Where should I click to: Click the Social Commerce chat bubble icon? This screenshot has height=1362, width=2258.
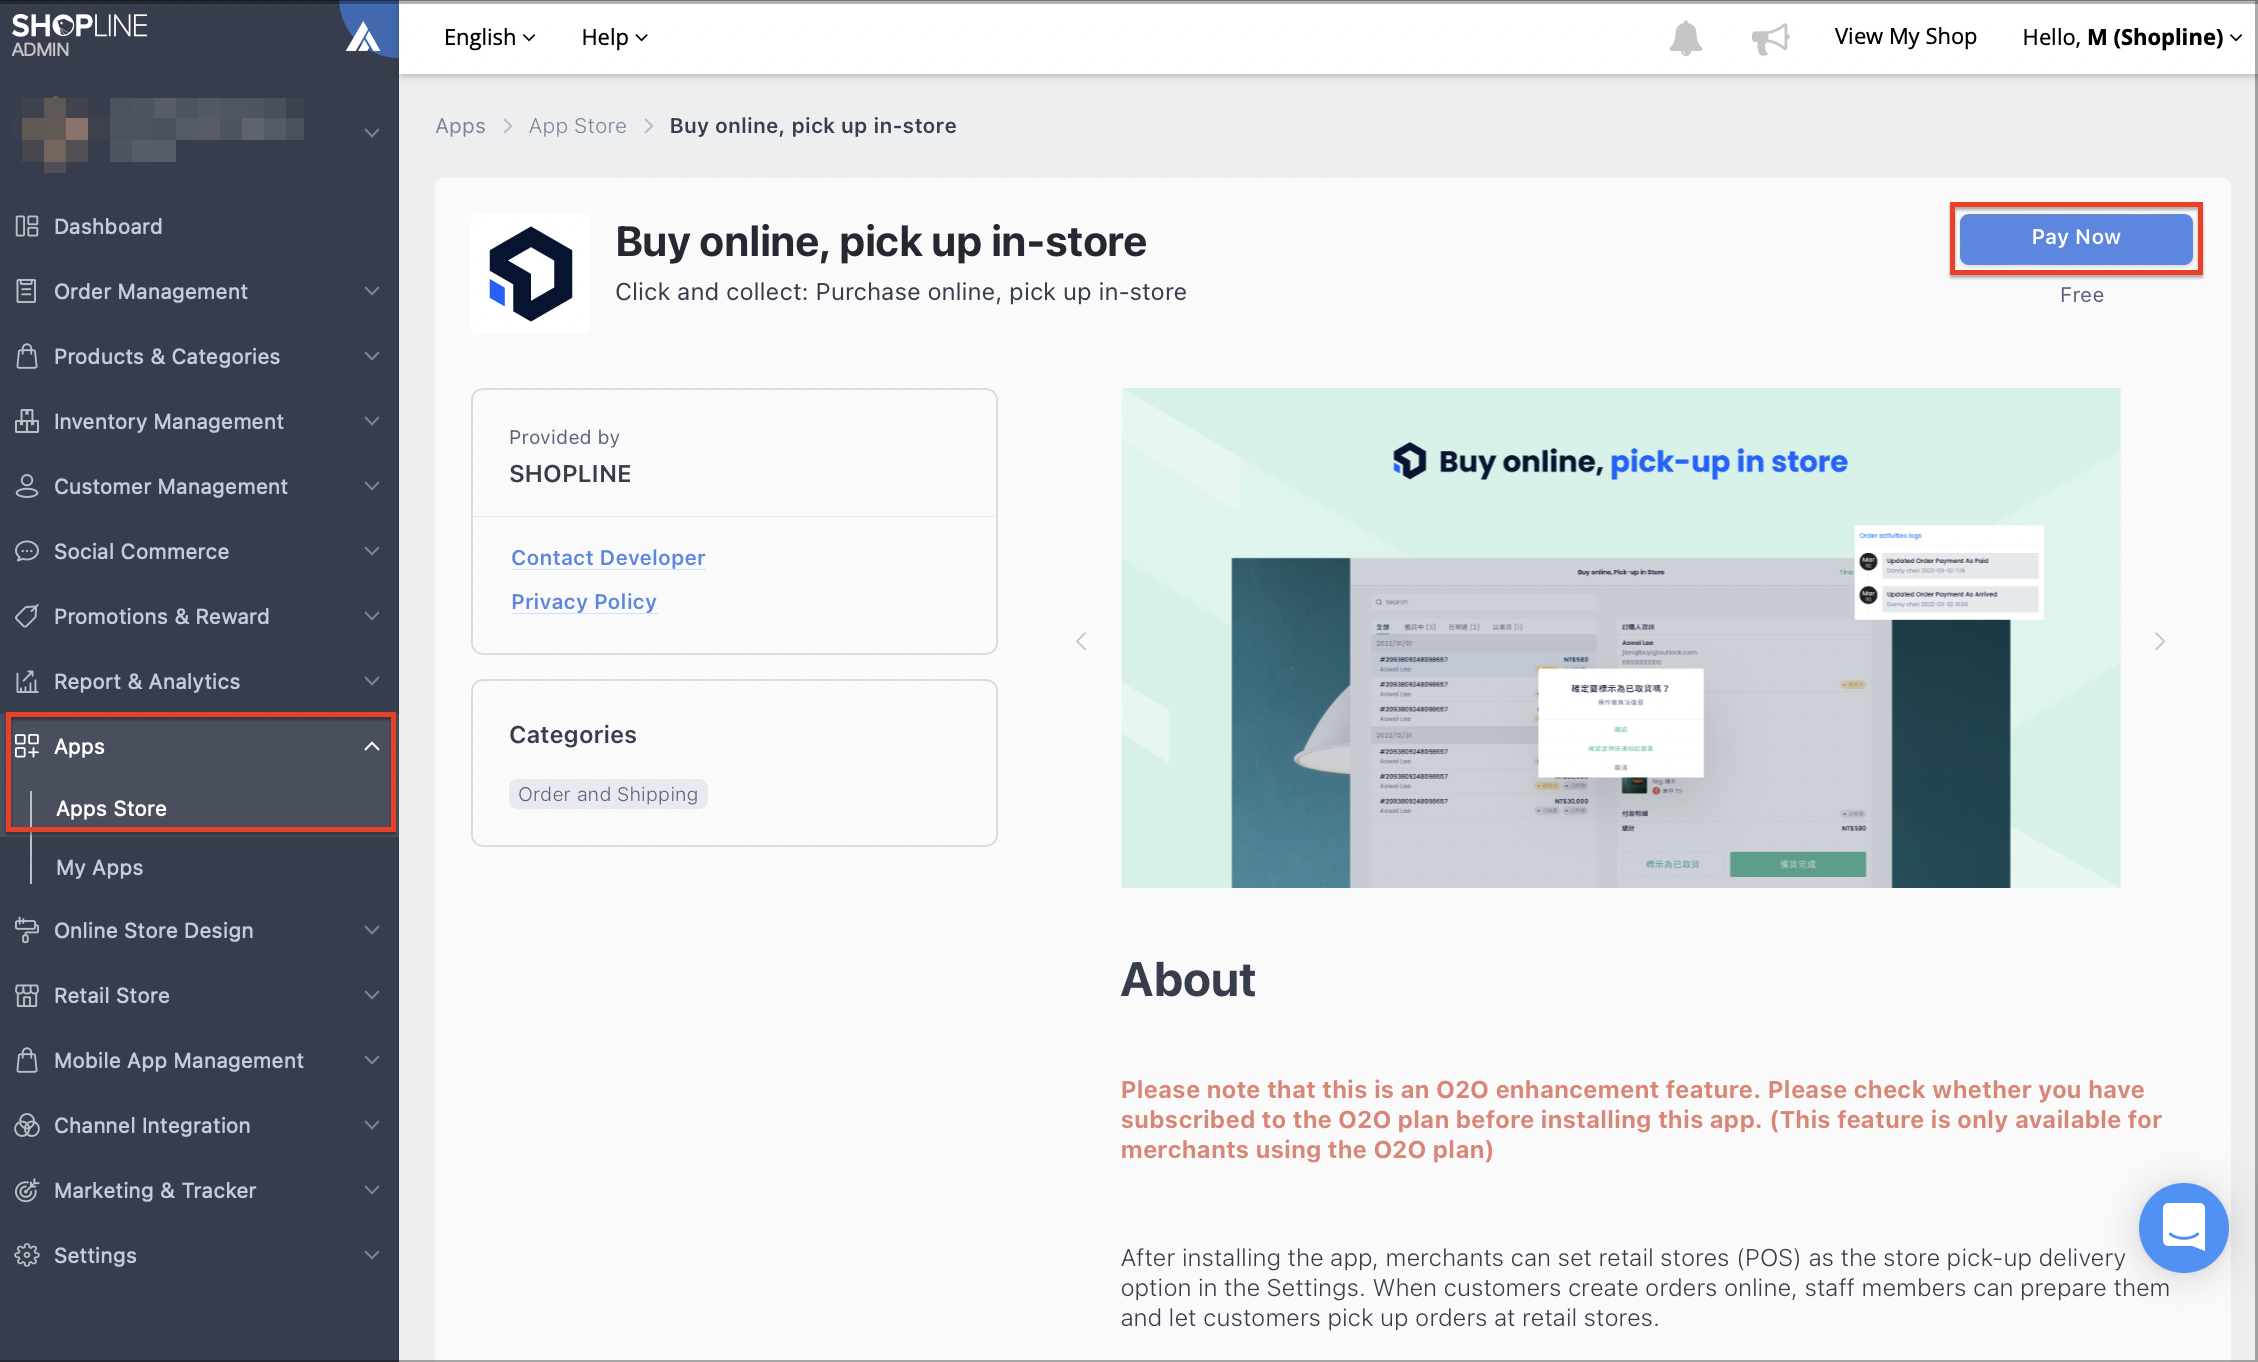(x=27, y=551)
